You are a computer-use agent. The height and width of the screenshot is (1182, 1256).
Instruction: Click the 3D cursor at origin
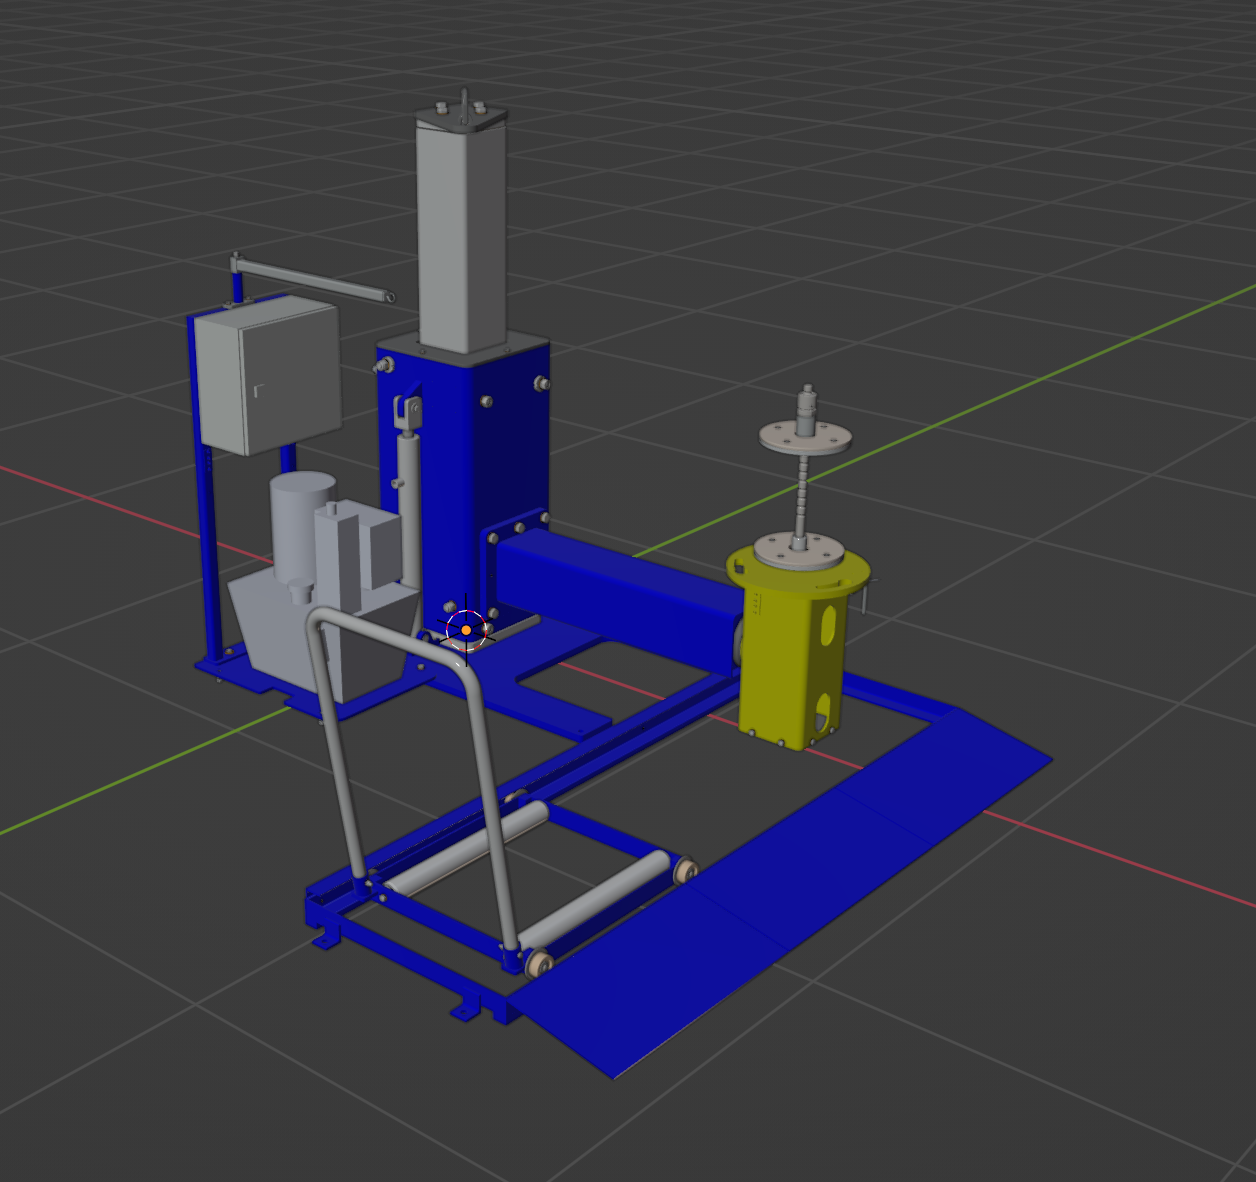coord(466,630)
